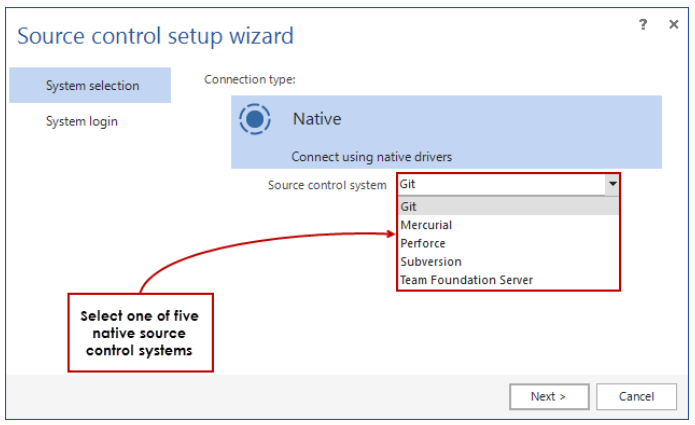Choose Team Foundation Server from the list
This screenshot has width=695, height=425.
(x=508, y=280)
